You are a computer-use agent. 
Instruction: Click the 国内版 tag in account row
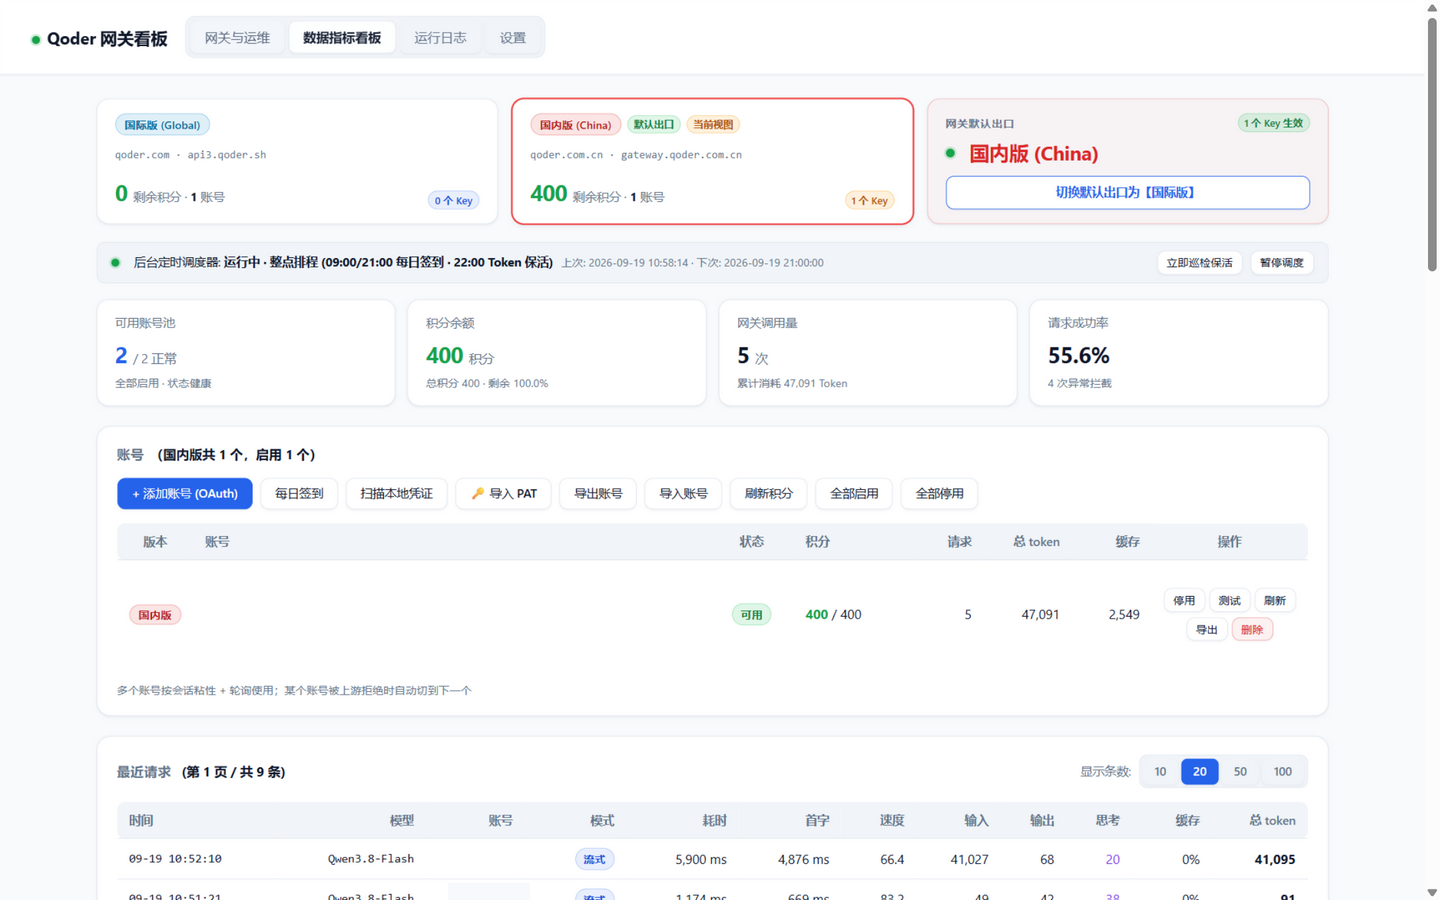click(x=155, y=615)
